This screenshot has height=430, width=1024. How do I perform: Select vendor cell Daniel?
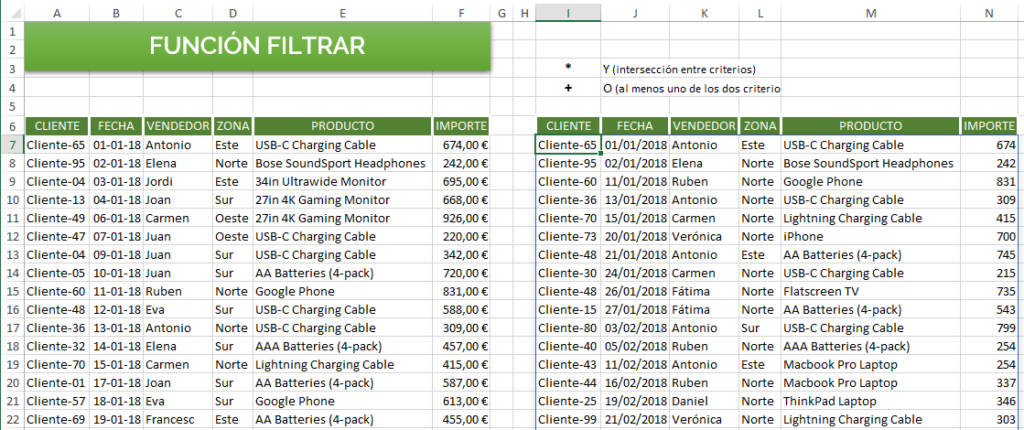click(704, 401)
